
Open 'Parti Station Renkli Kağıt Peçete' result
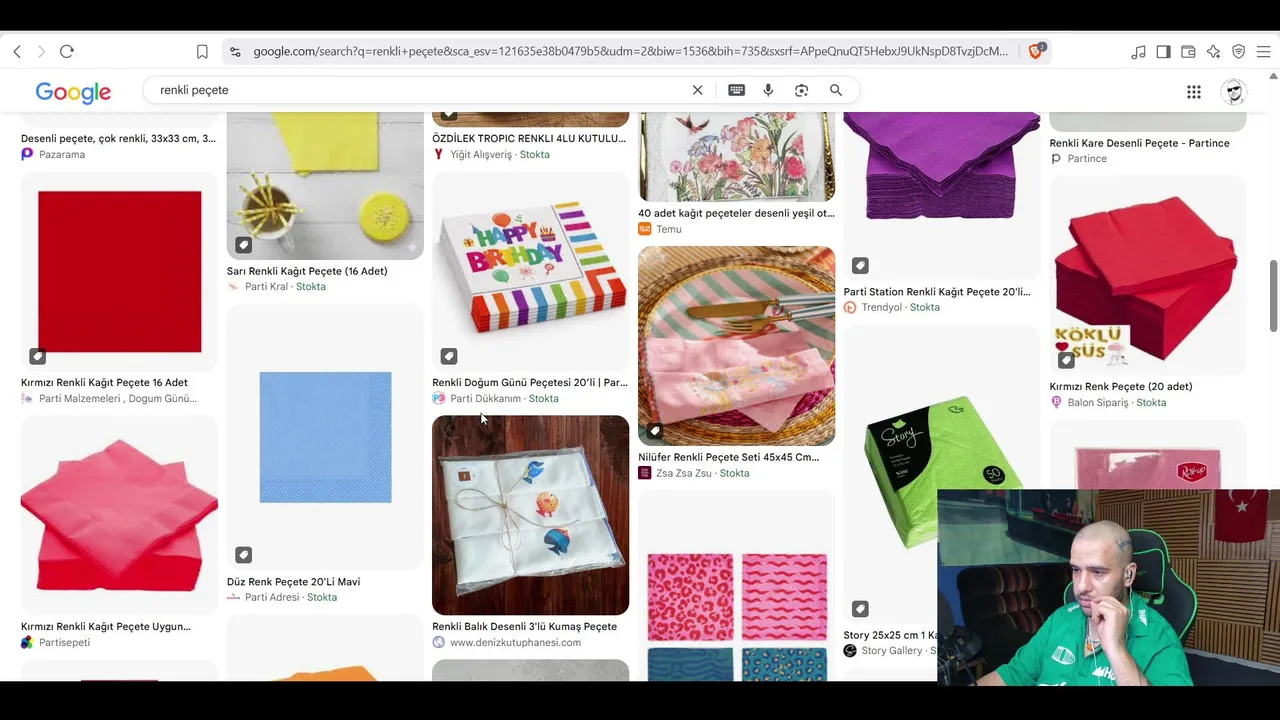coord(937,291)
